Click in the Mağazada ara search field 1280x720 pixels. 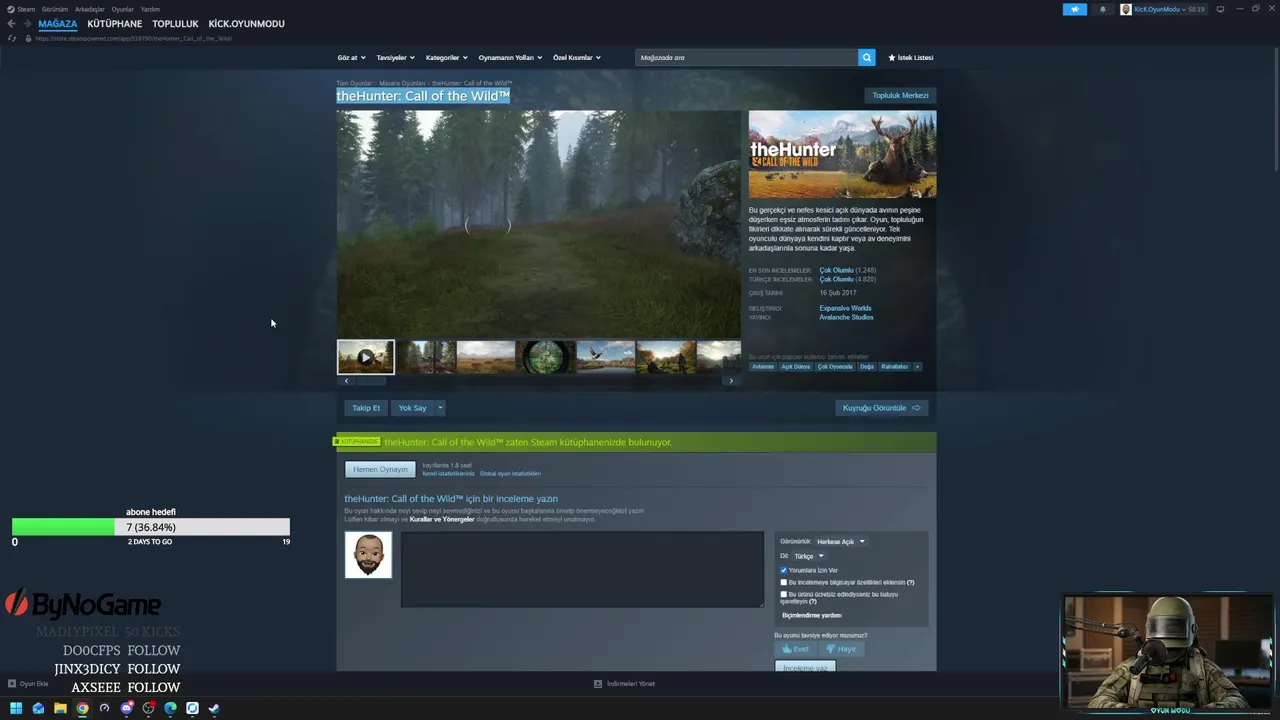[747, 57]
